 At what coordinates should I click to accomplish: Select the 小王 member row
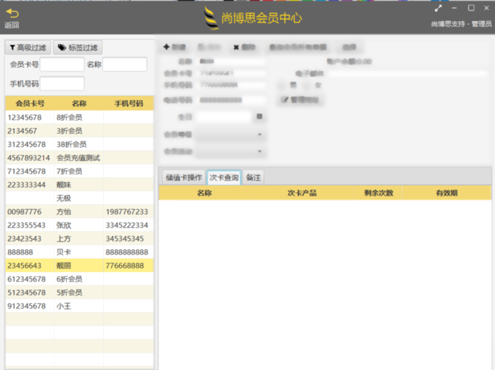[x=79, y=306]
